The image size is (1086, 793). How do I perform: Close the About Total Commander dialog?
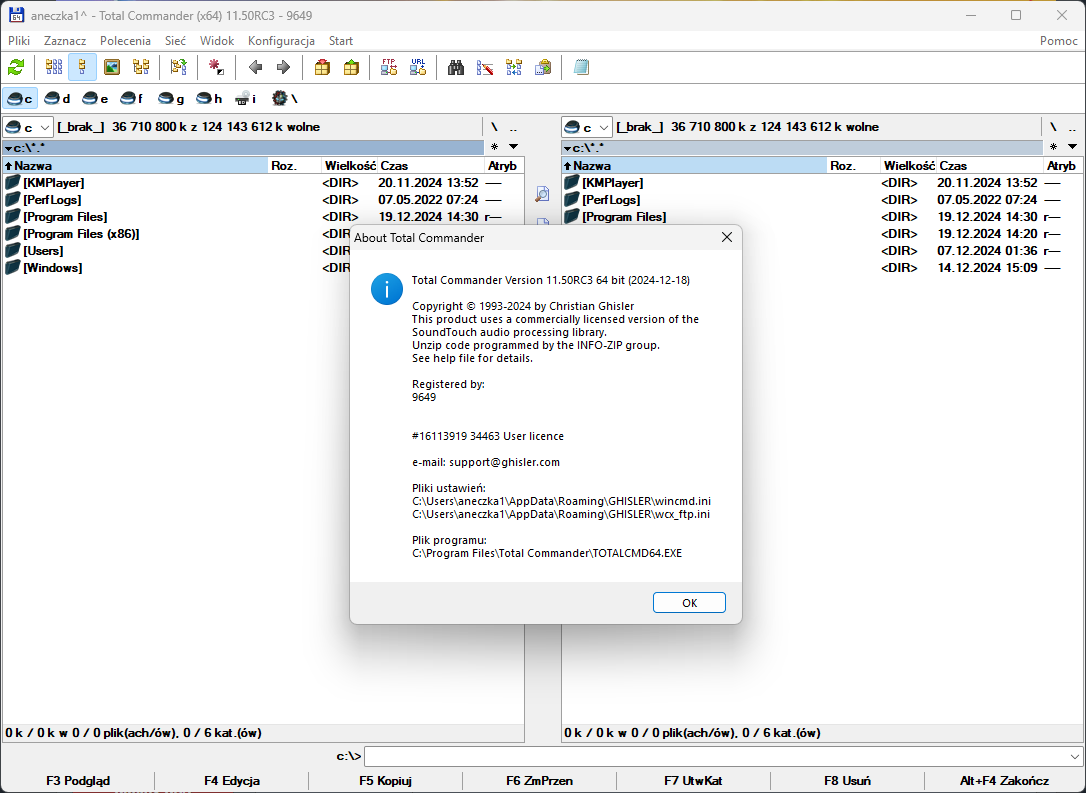(x=727, y=238)
